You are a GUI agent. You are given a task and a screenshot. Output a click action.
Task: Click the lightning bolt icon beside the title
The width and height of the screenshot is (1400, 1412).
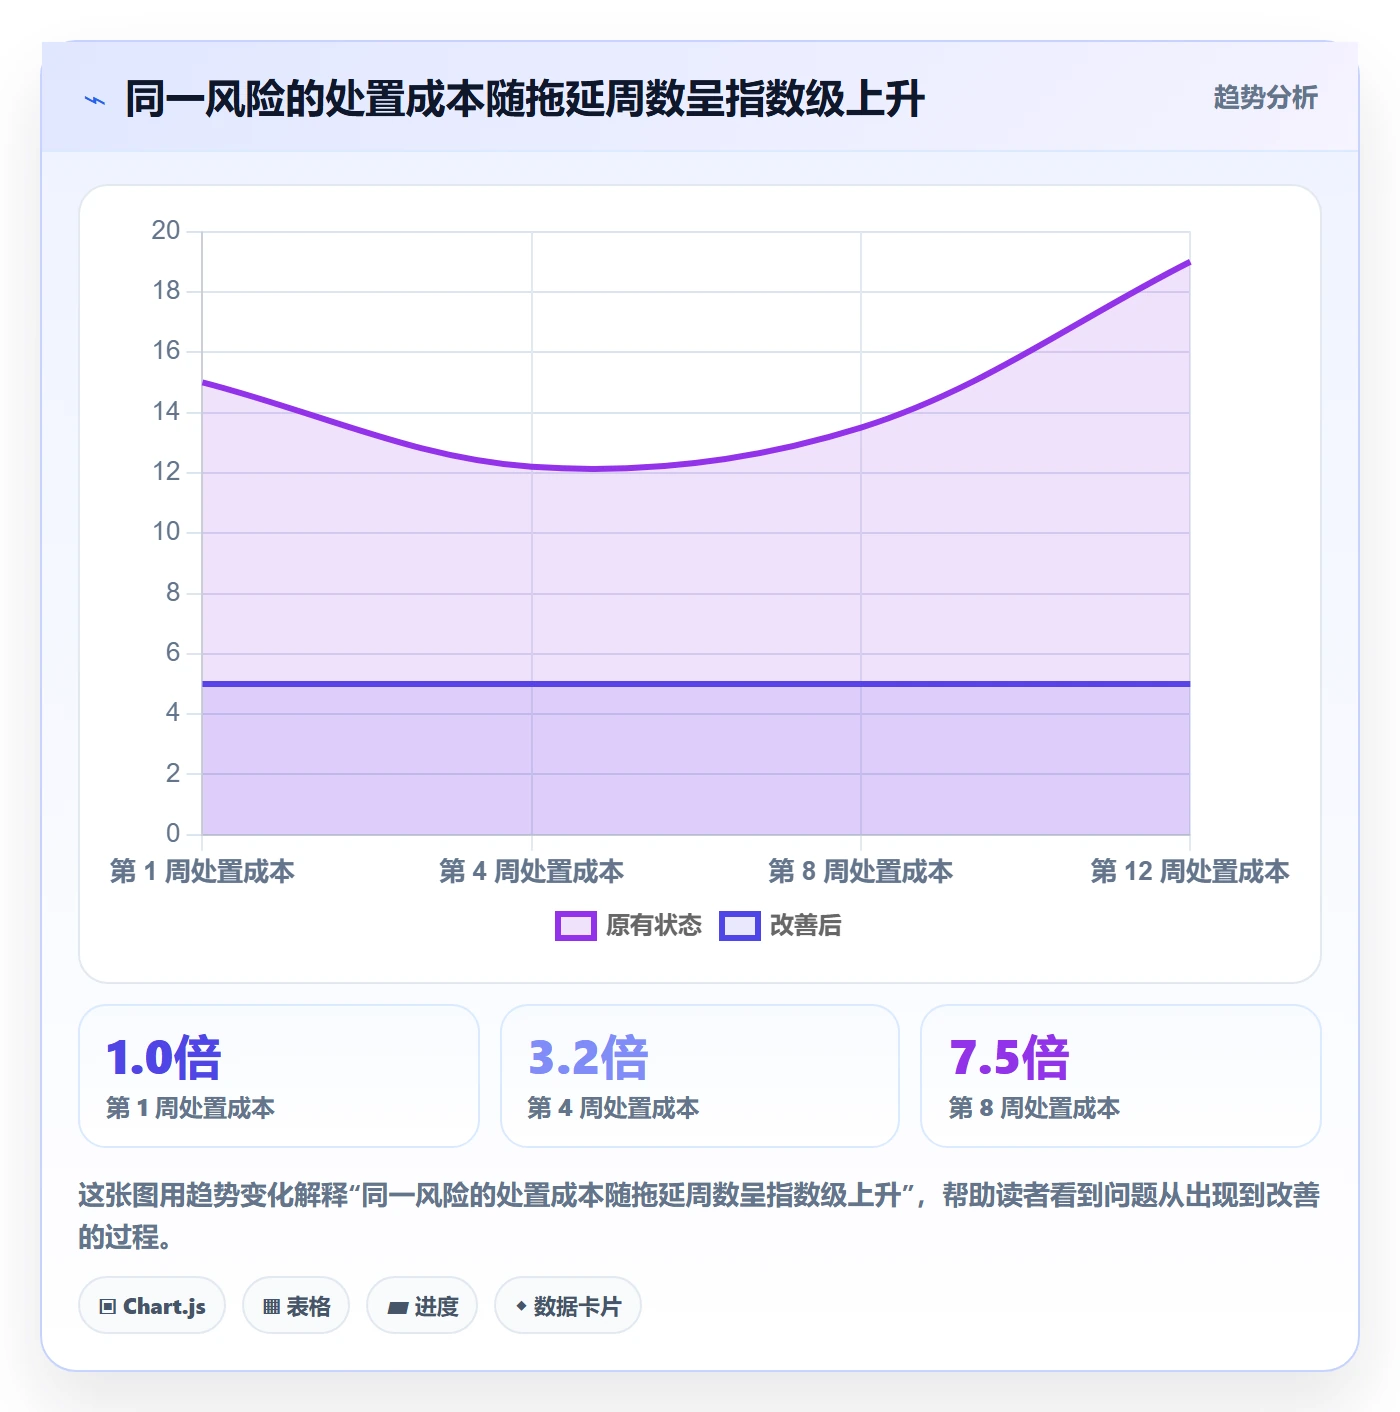[x=95, y=100]
